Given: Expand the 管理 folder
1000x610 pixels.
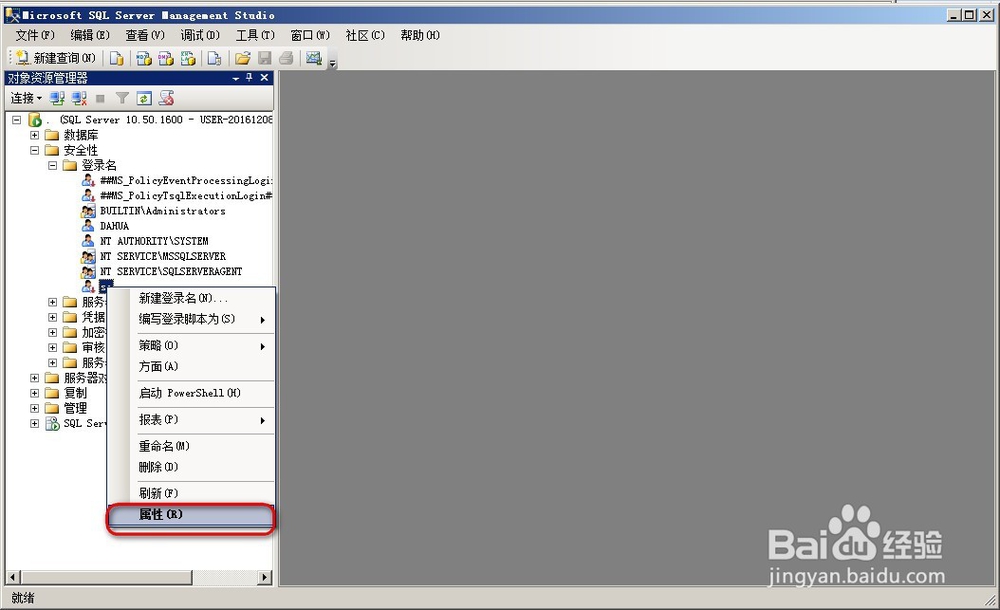Looking at the screenshot, I should click(34, 408).
